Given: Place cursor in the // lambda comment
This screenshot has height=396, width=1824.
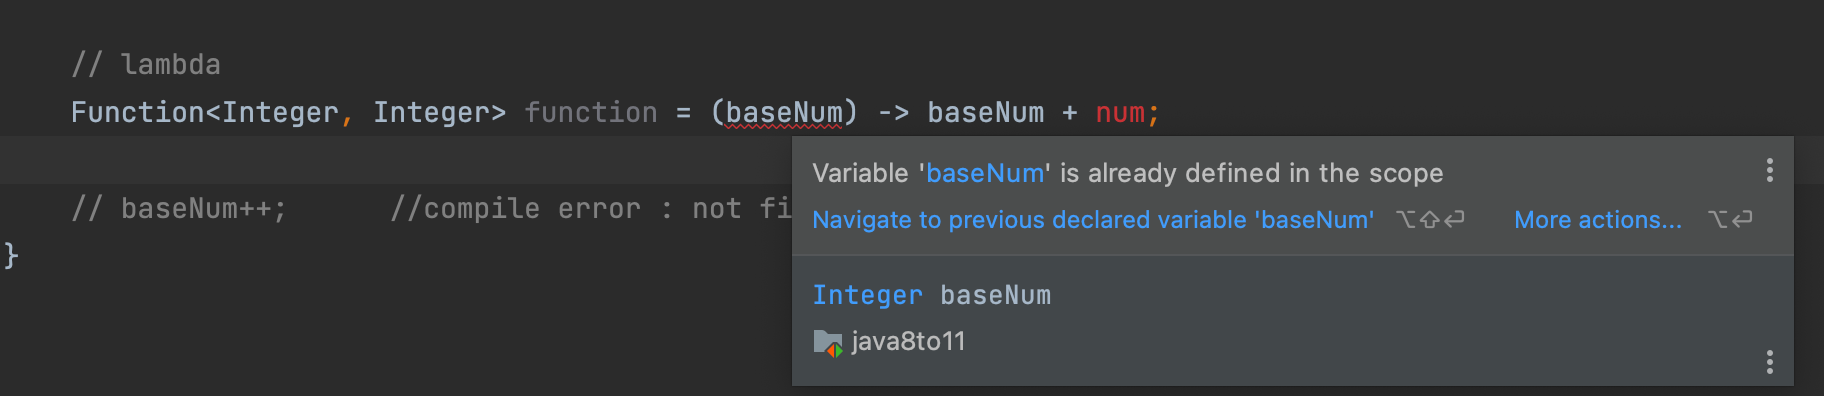Looking at the screenshot, I should [x=146, y=65].
